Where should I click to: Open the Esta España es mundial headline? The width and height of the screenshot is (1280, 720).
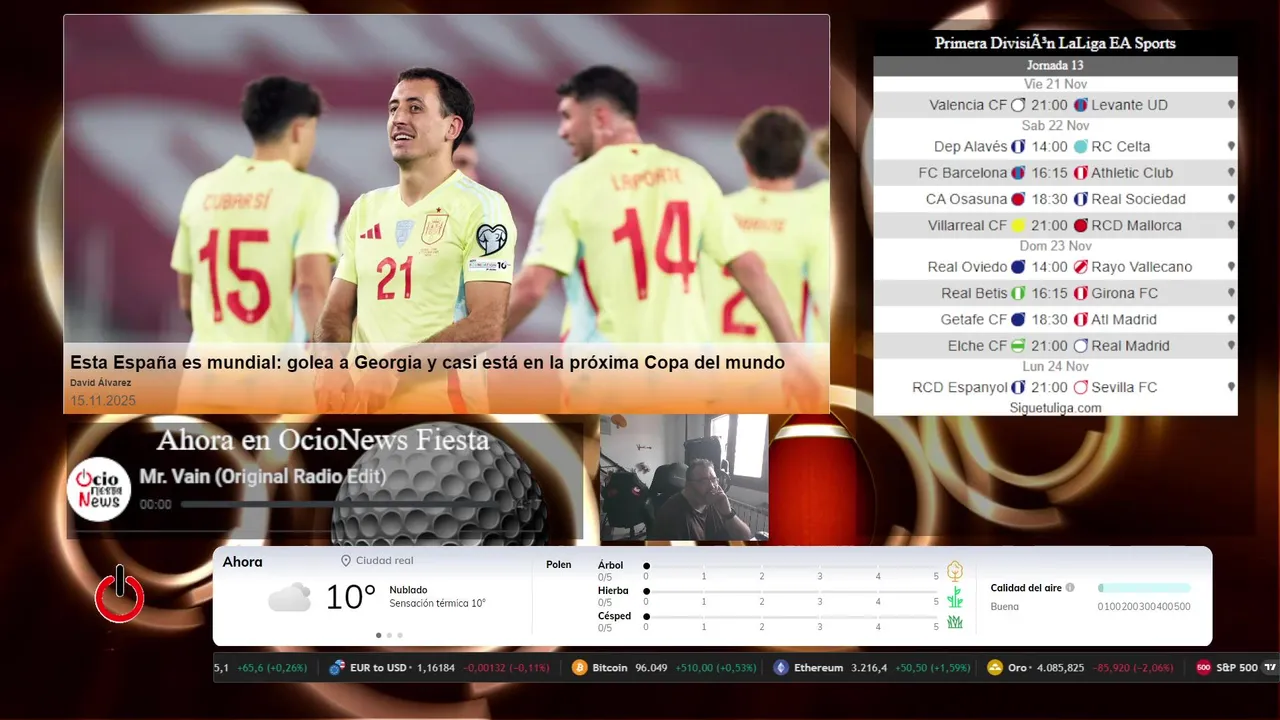427,363
